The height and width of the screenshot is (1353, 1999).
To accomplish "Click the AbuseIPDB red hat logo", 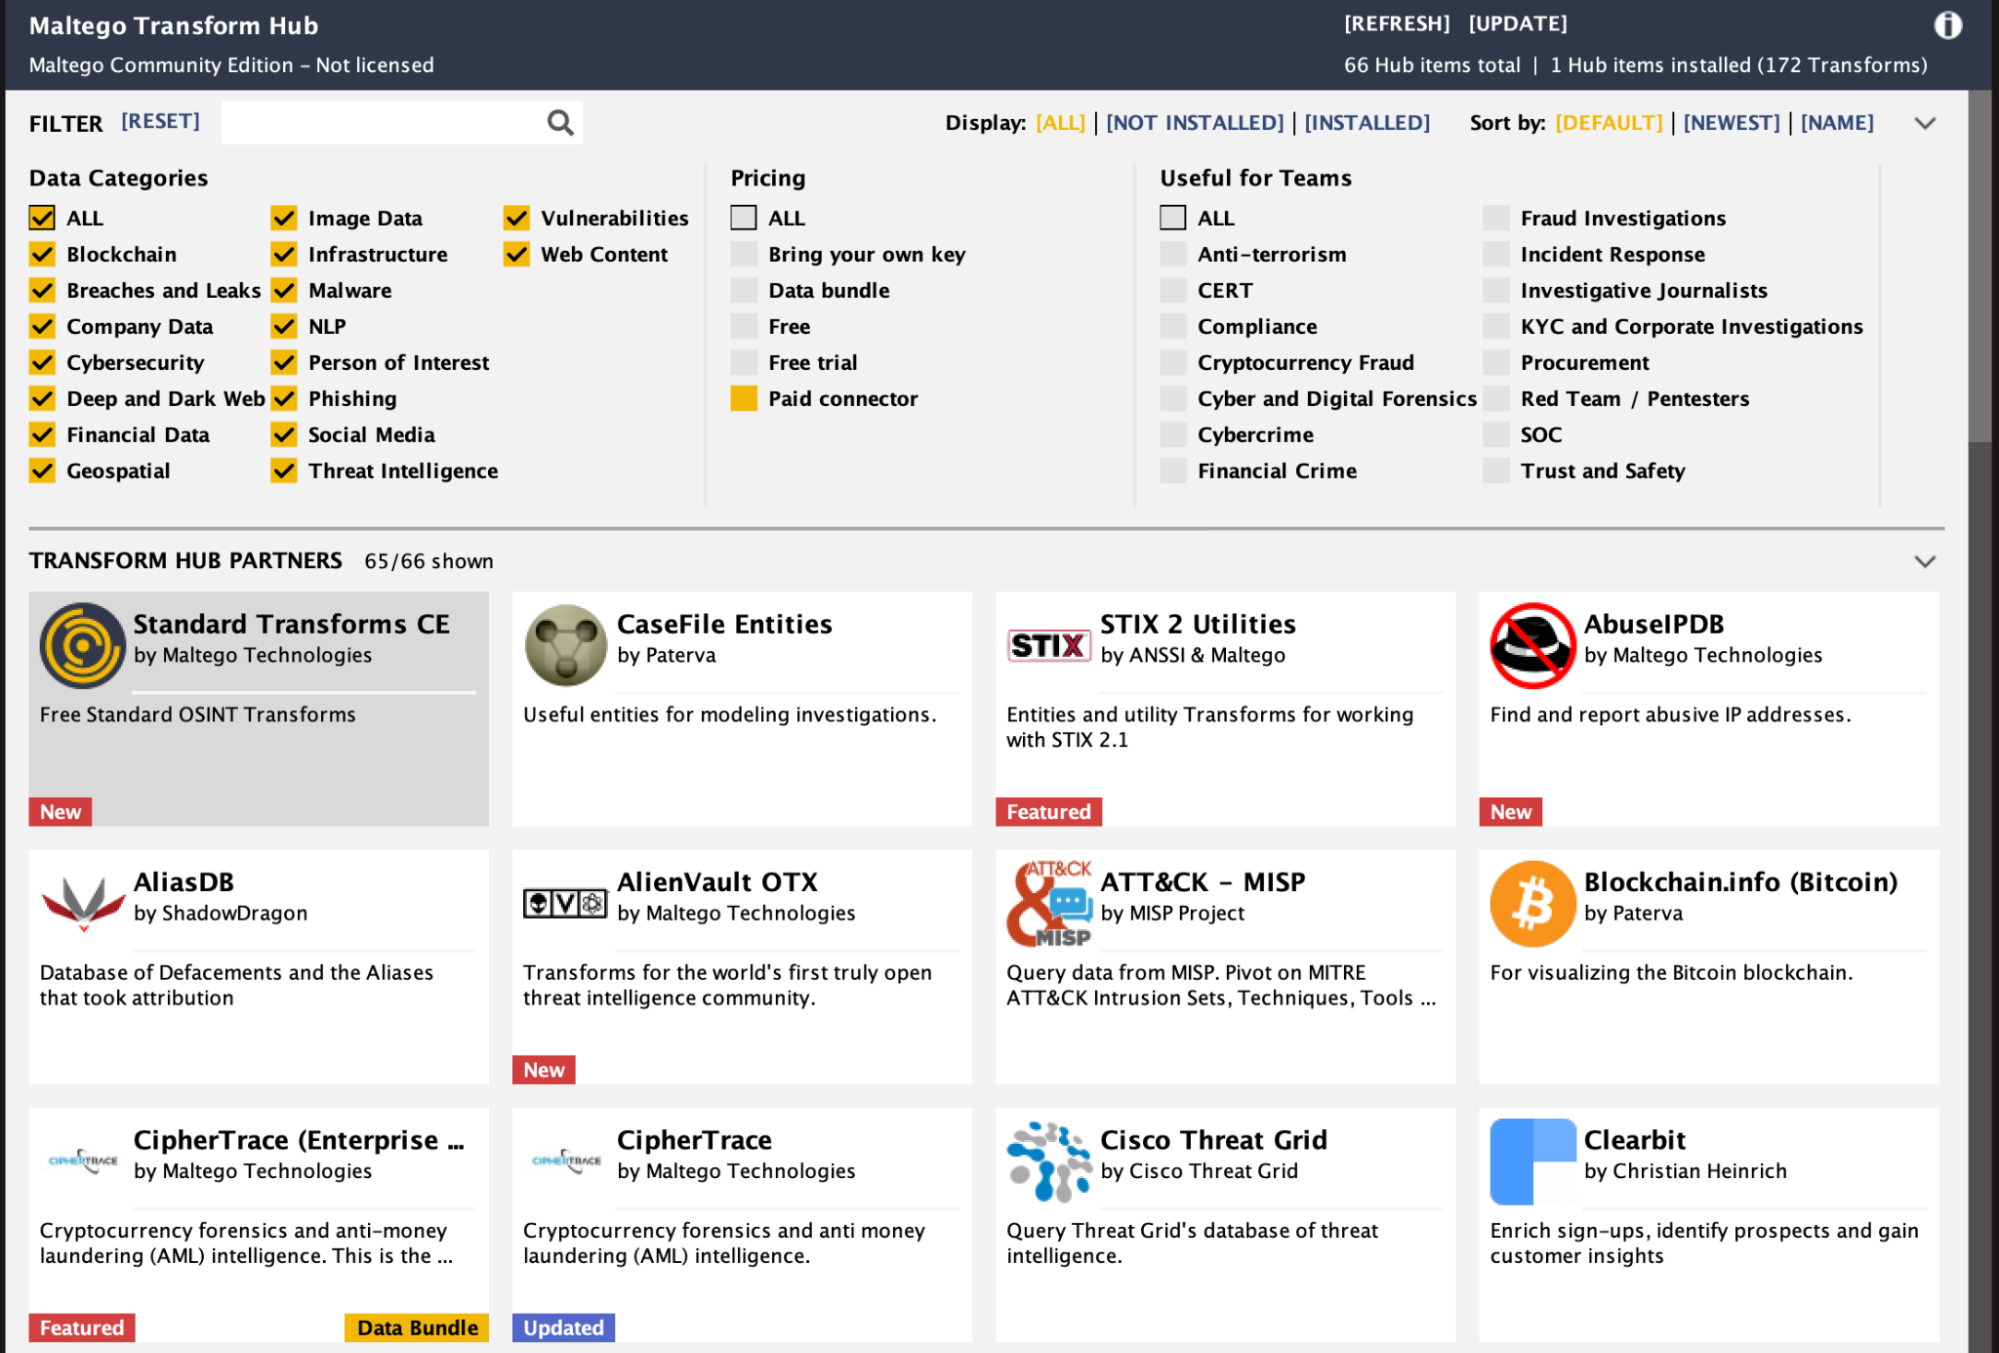I will coord(1532,646).
